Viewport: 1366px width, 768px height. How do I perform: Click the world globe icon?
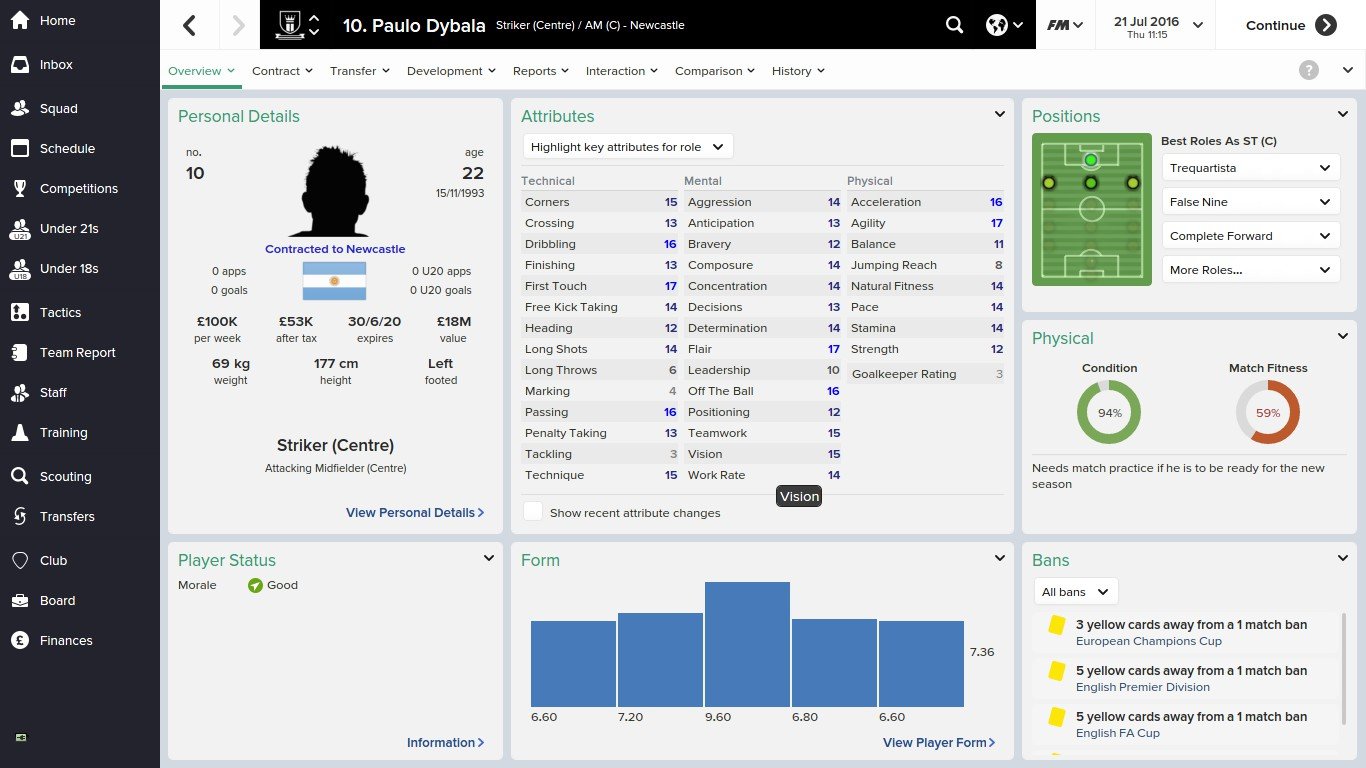[997, 25]
